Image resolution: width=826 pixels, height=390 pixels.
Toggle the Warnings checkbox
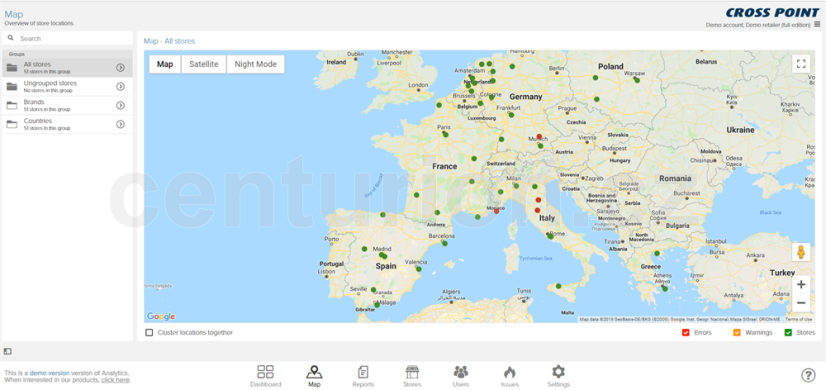point(736,333)
